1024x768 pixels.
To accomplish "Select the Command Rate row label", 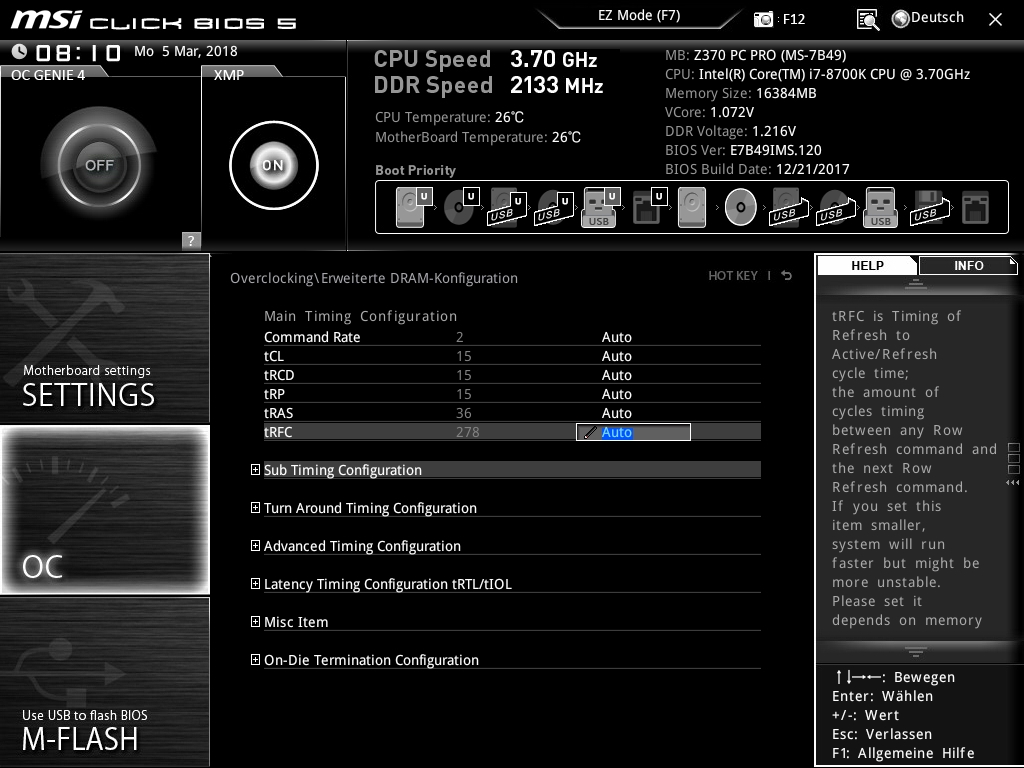I will 312,337.
